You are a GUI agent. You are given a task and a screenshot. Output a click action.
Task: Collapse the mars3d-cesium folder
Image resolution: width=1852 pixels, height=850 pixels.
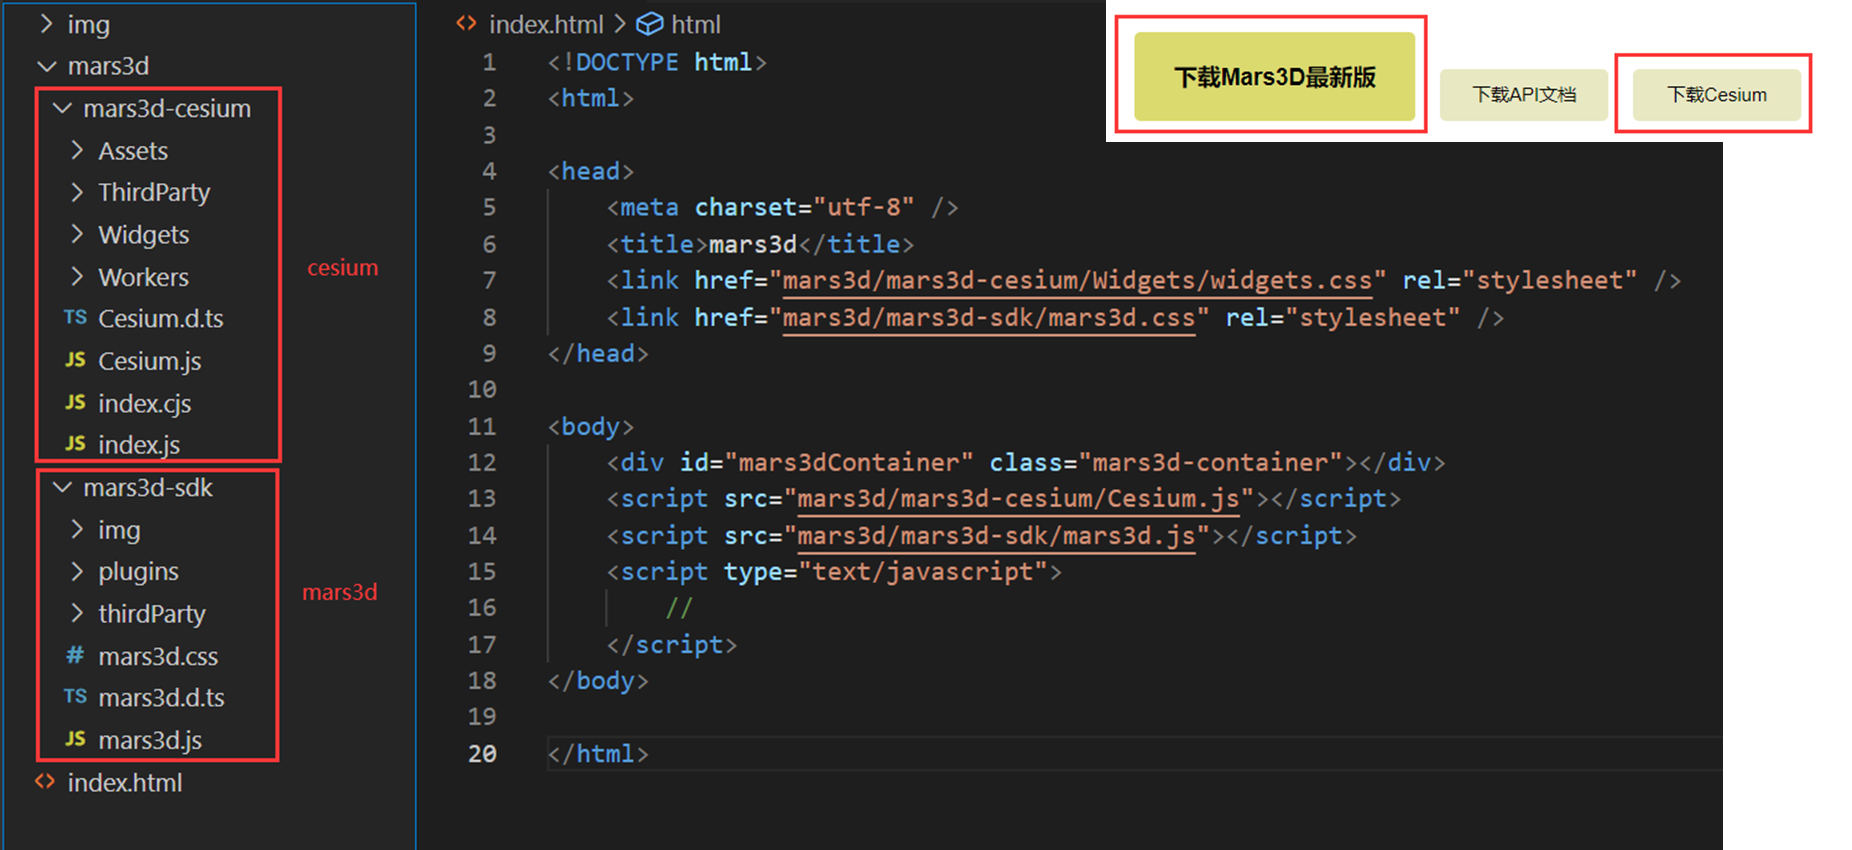pyautogui.click(x=63, y=108)
